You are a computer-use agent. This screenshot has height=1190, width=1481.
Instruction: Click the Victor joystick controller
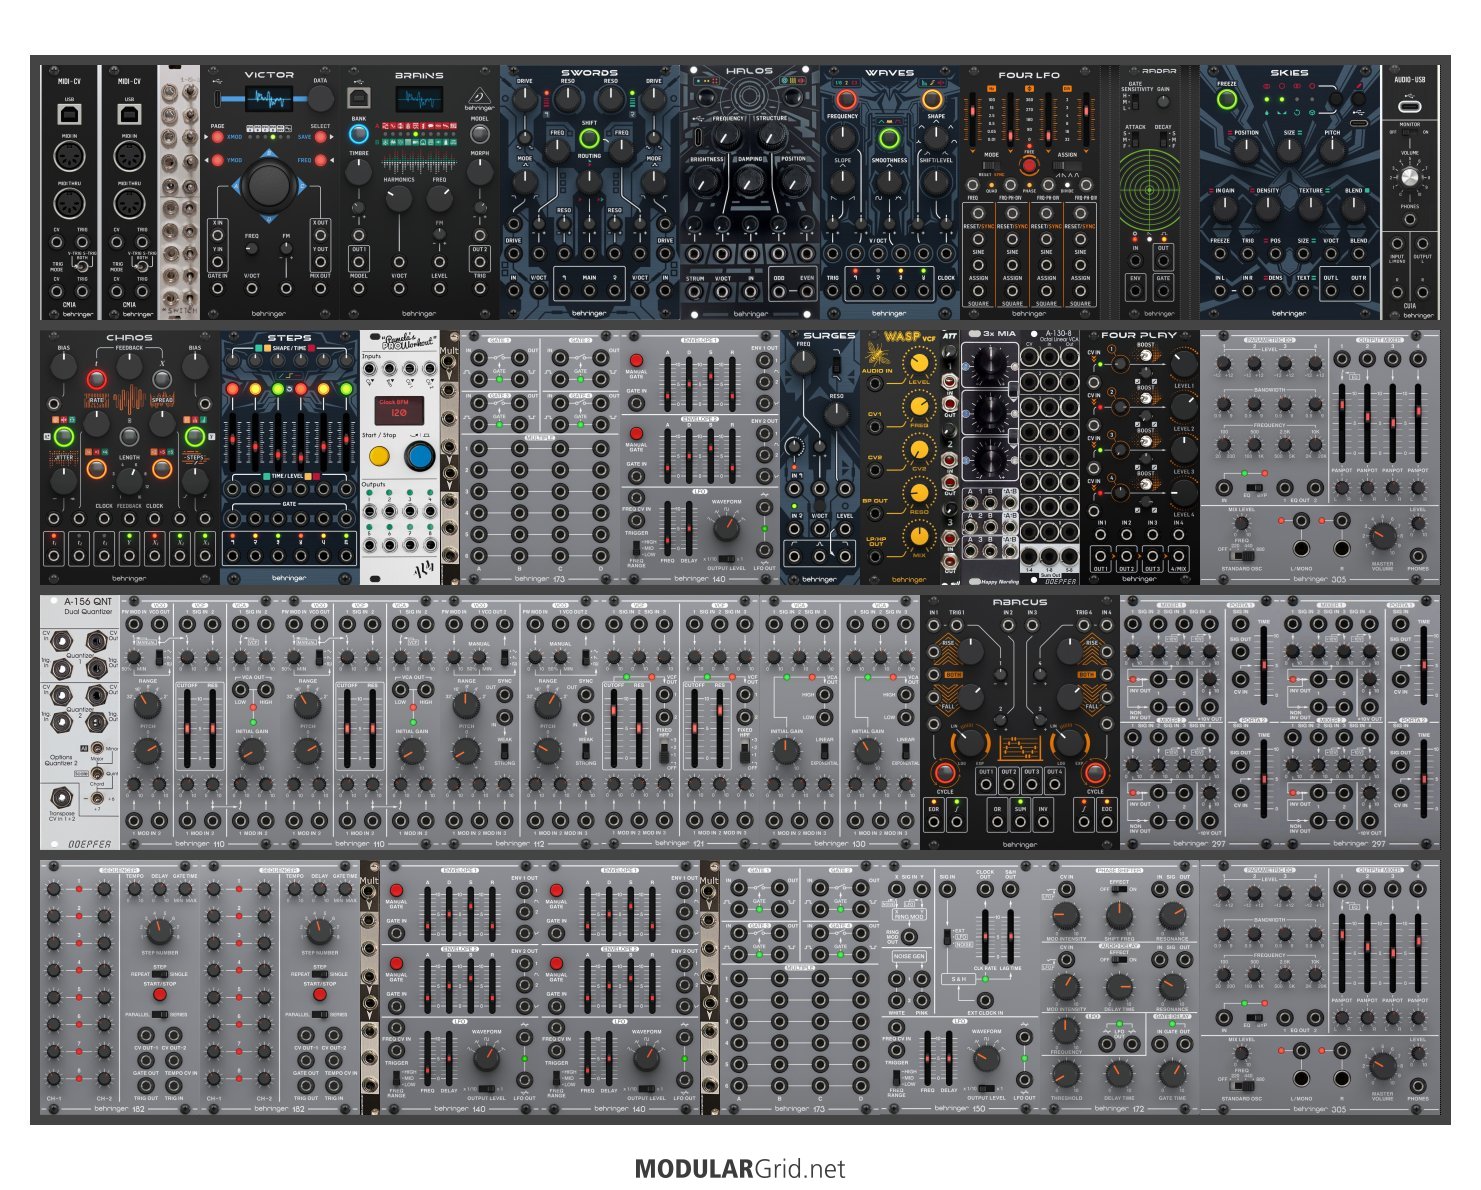pos(267,184)
